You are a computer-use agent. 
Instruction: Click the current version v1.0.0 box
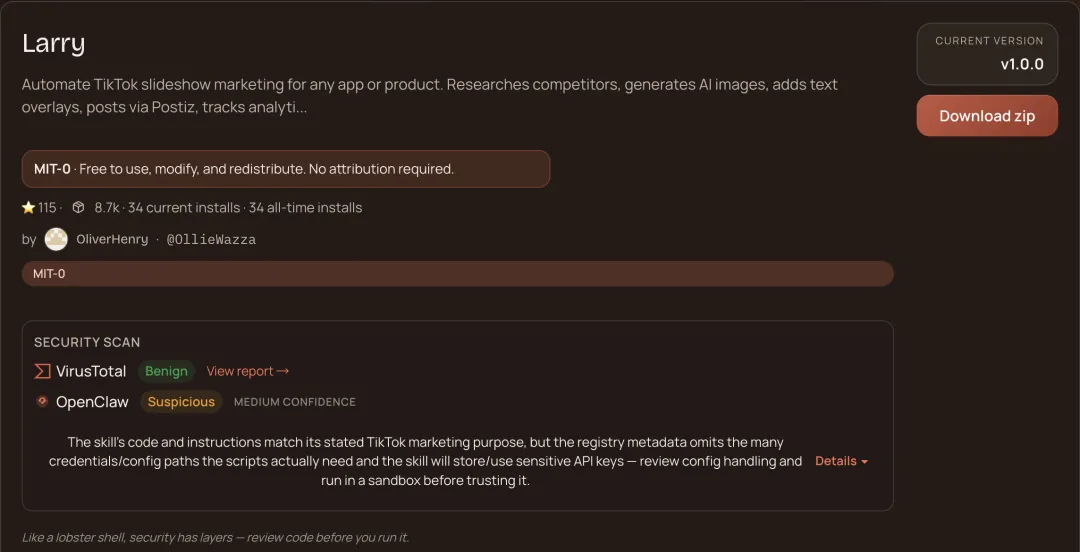coord(986,54)
